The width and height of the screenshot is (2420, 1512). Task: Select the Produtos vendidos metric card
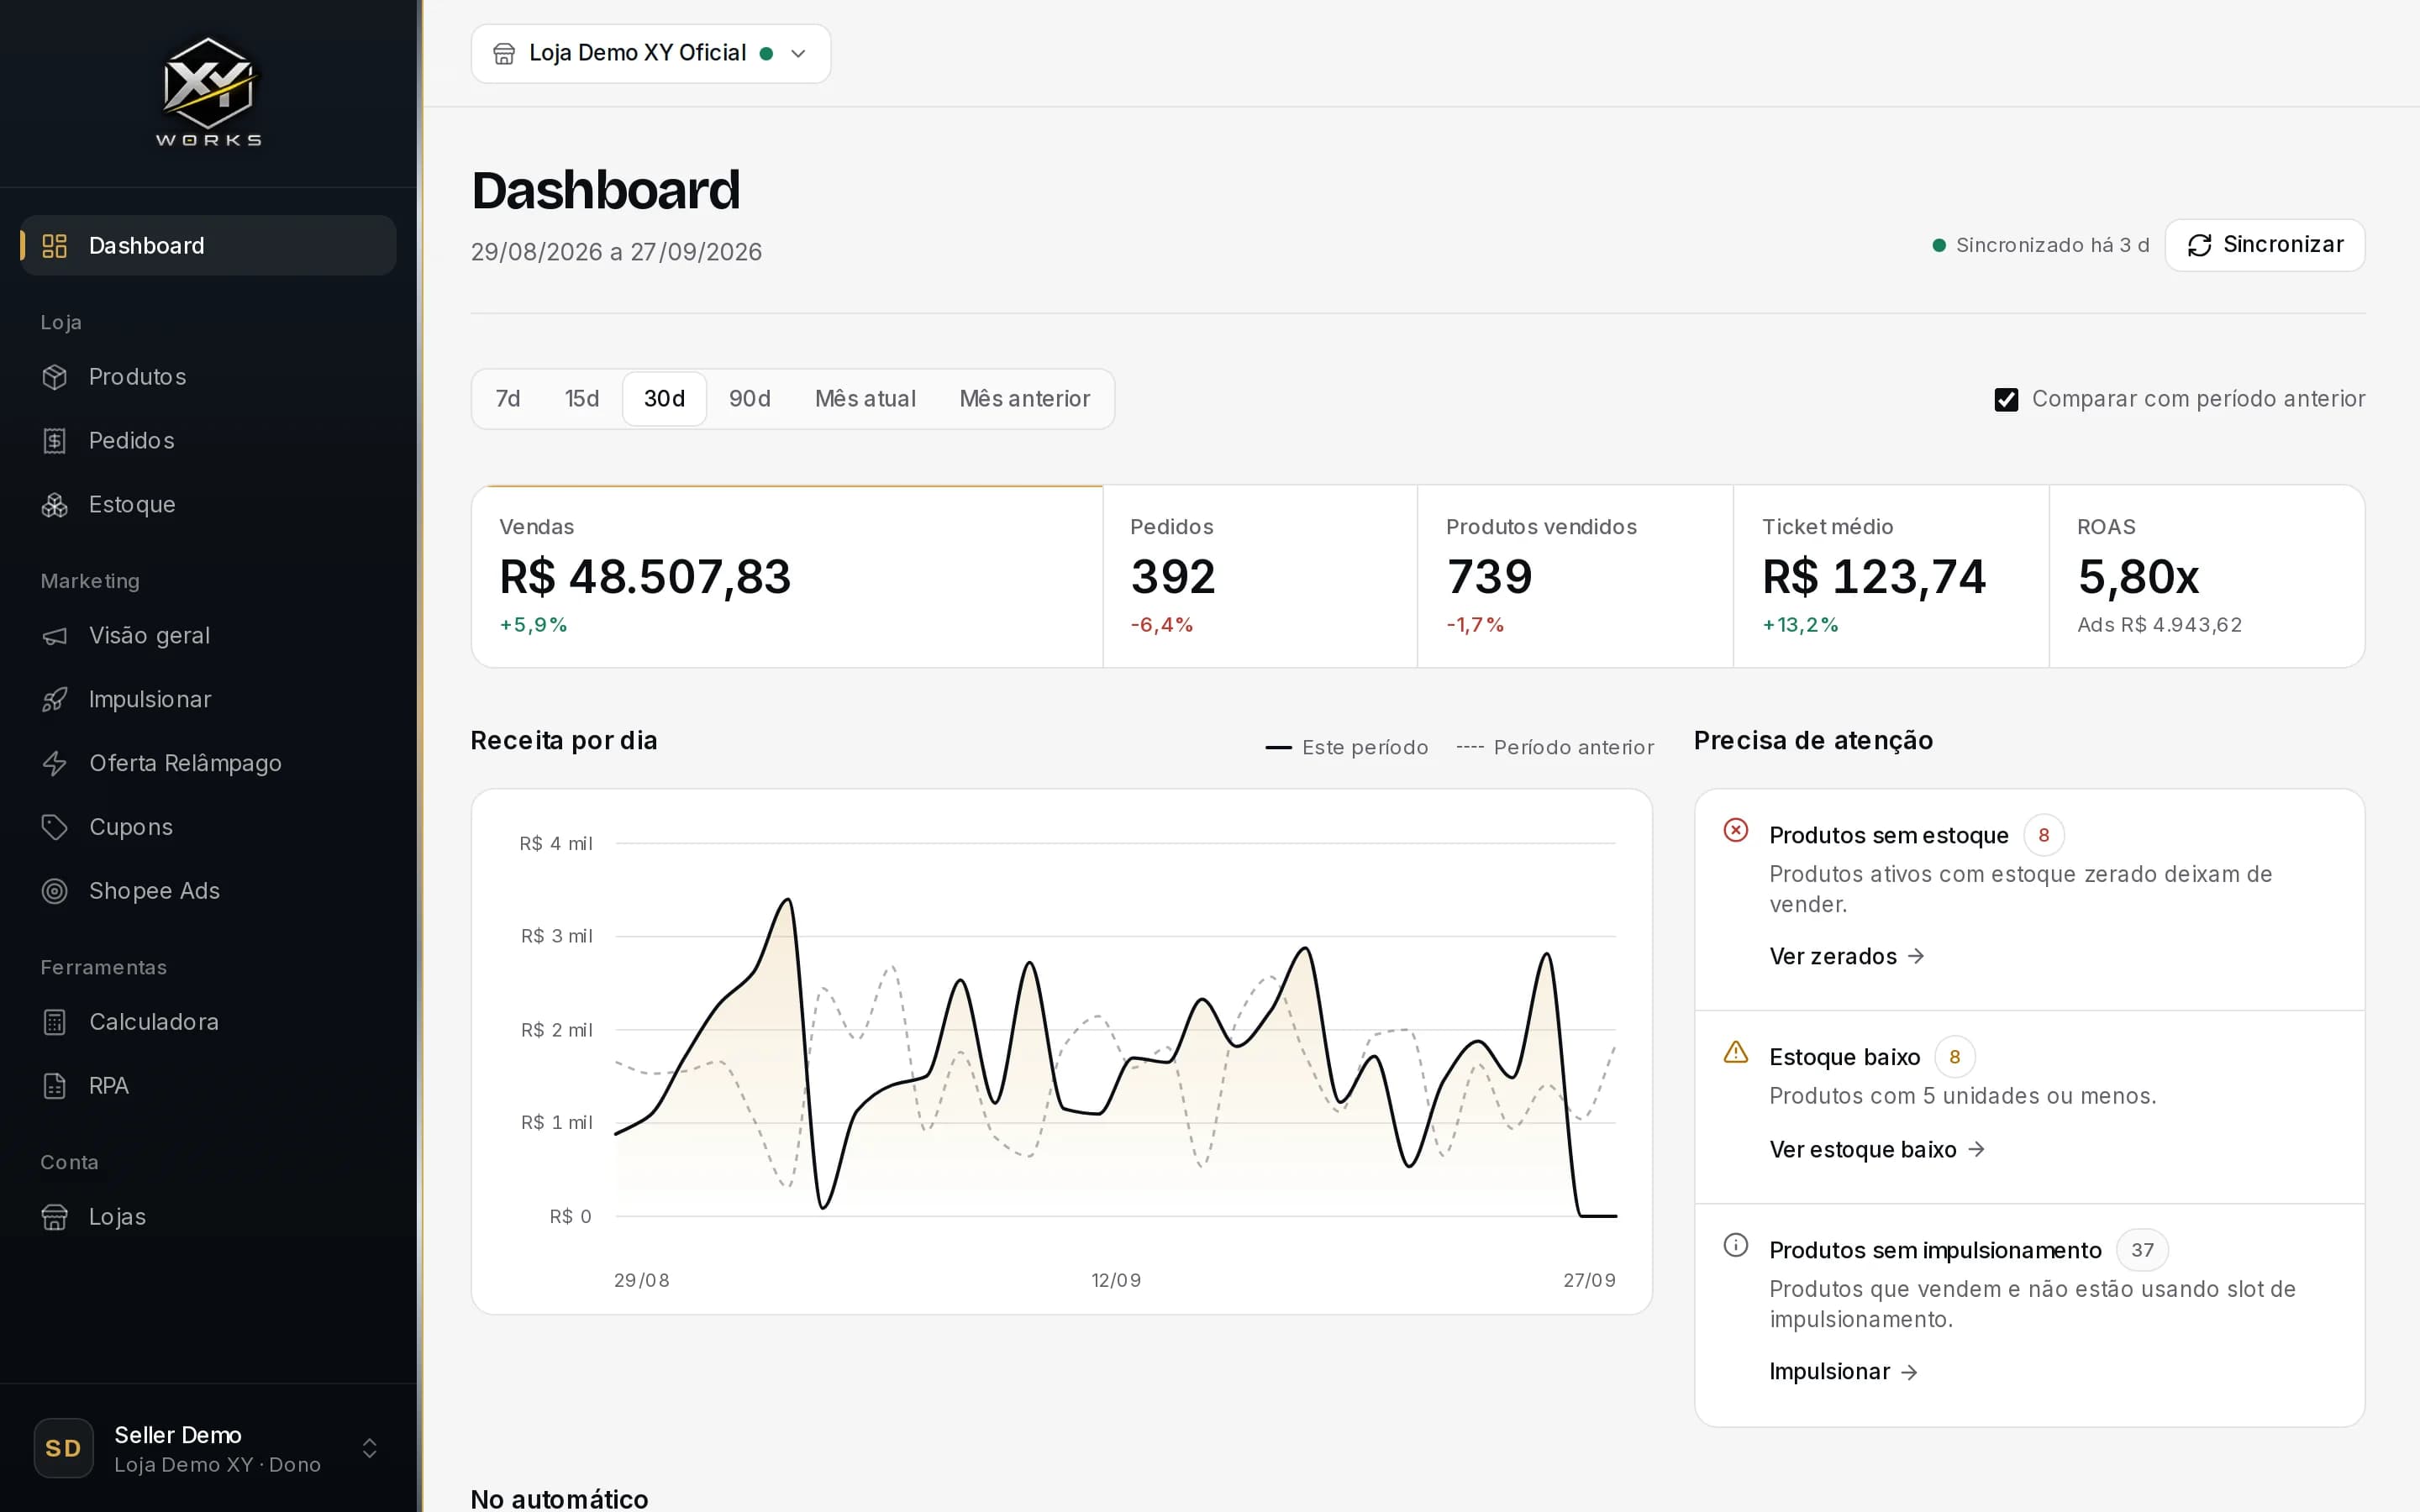coord(1575,576)
